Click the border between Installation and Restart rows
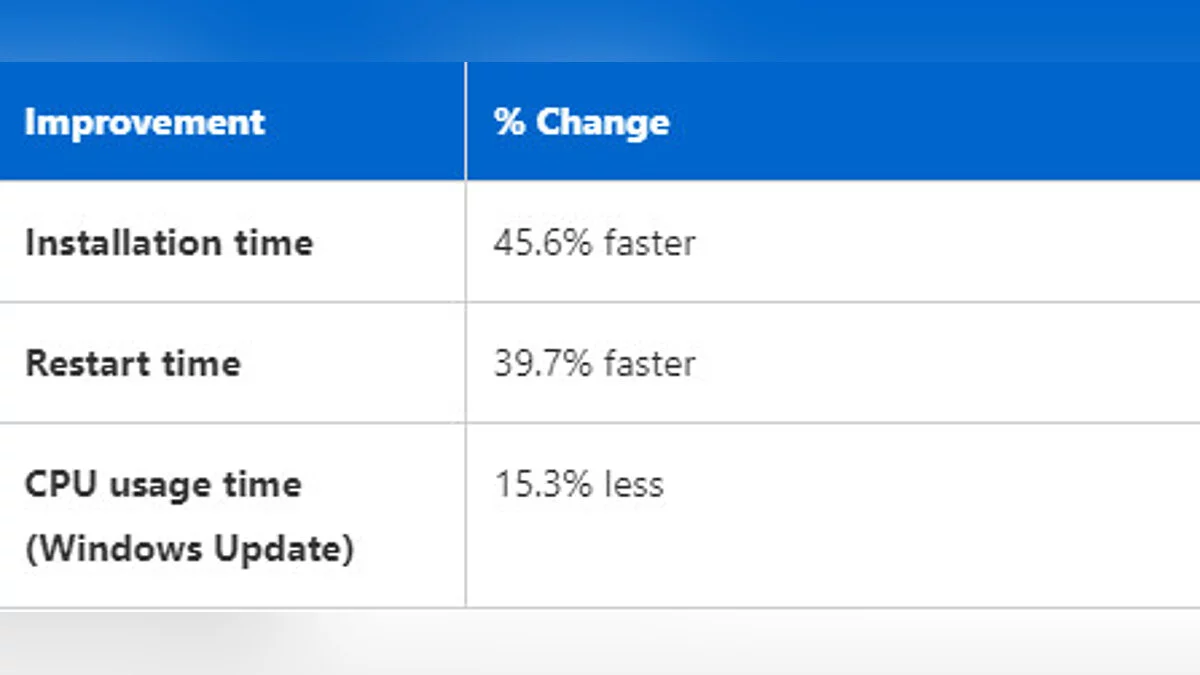 pos(600,302)
